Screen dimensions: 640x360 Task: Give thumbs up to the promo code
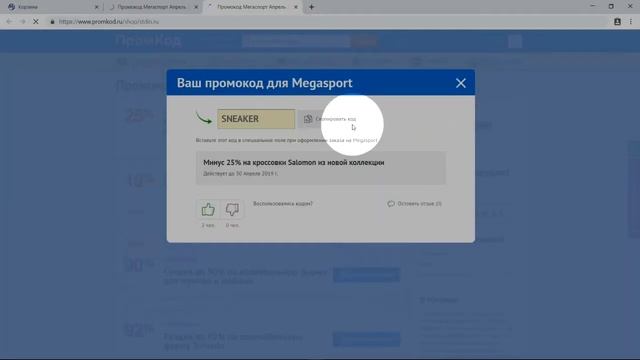point(208,209)
